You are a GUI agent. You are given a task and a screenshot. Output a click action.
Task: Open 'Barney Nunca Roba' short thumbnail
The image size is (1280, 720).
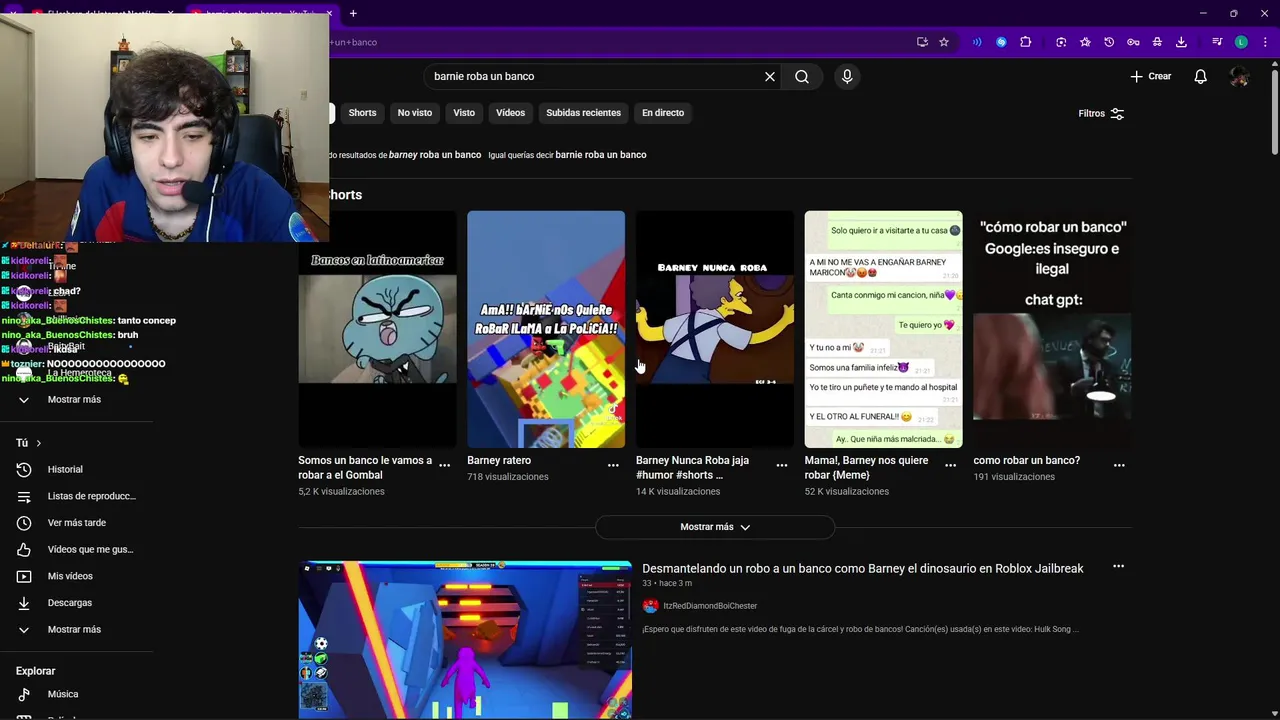715,329
